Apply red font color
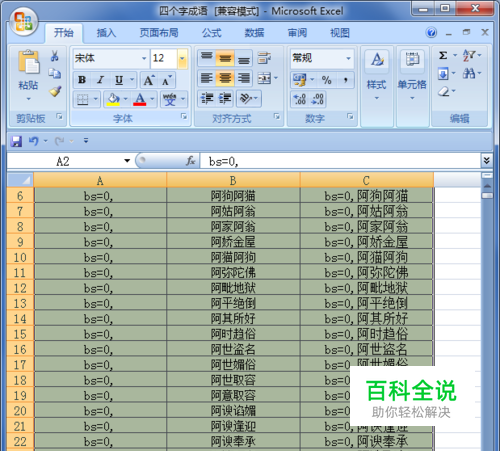 coord(140,99)
